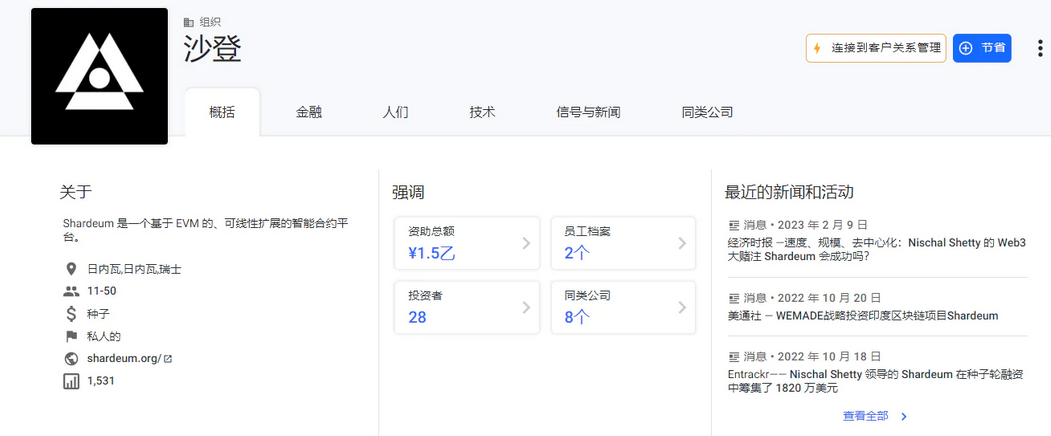Click the 种子 funding stage text

pyautogui.click(x=98, y=314)
